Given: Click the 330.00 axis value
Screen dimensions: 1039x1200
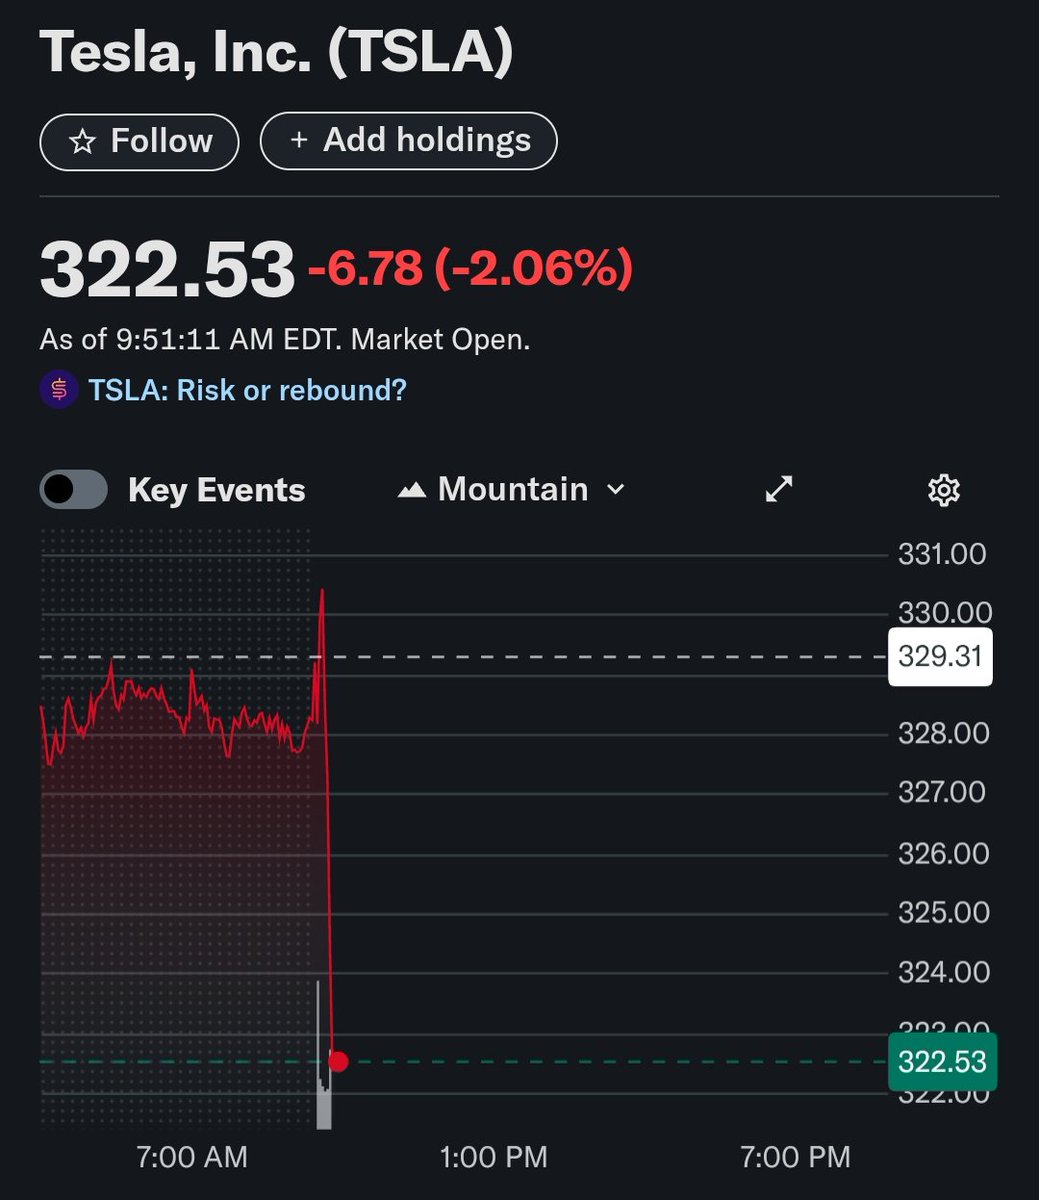Looking at the screenshot, I should [x=945, y=612].
